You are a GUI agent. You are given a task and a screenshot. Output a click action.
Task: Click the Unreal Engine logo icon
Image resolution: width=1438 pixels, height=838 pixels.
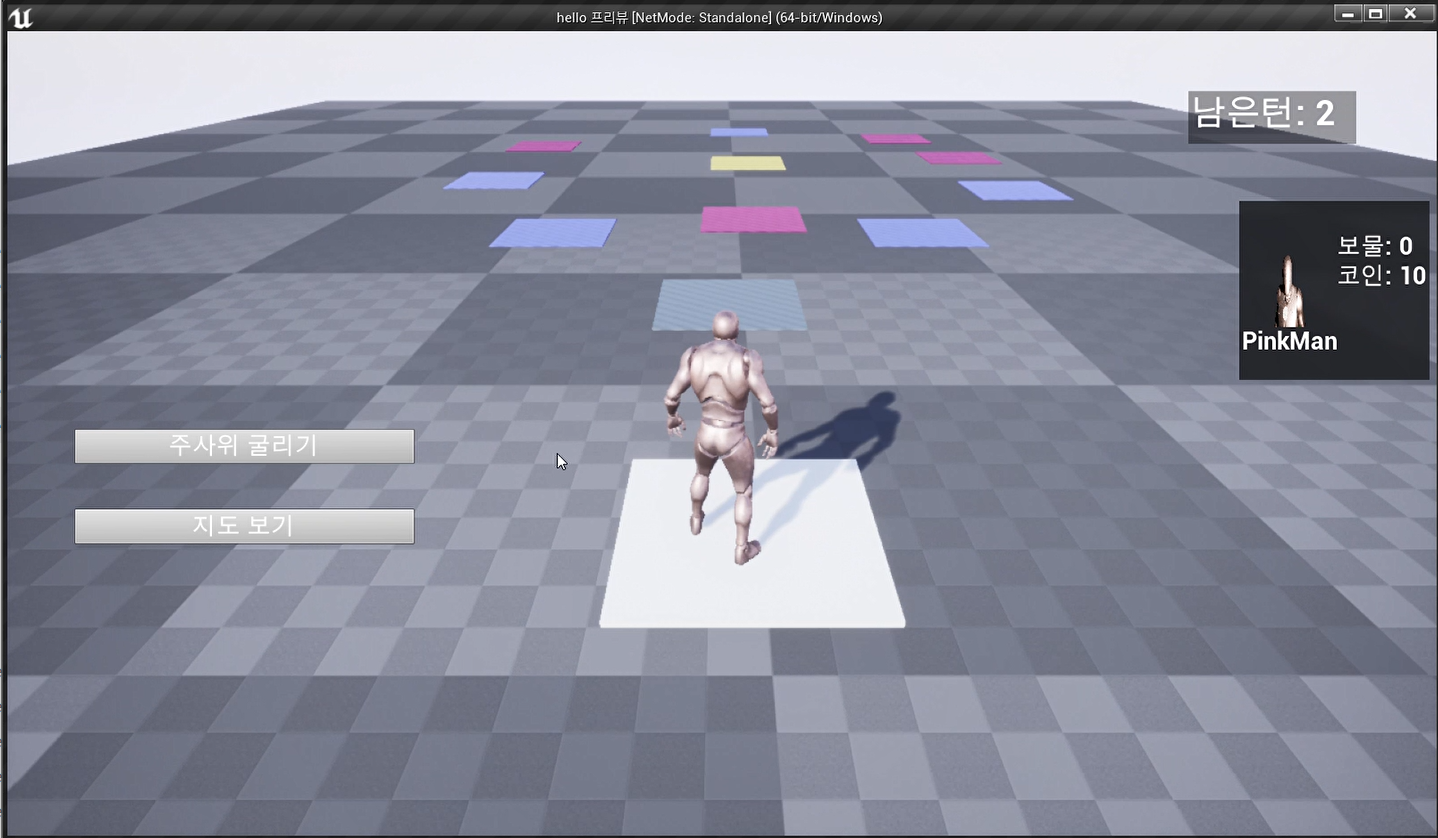click(x=20, y=16)
